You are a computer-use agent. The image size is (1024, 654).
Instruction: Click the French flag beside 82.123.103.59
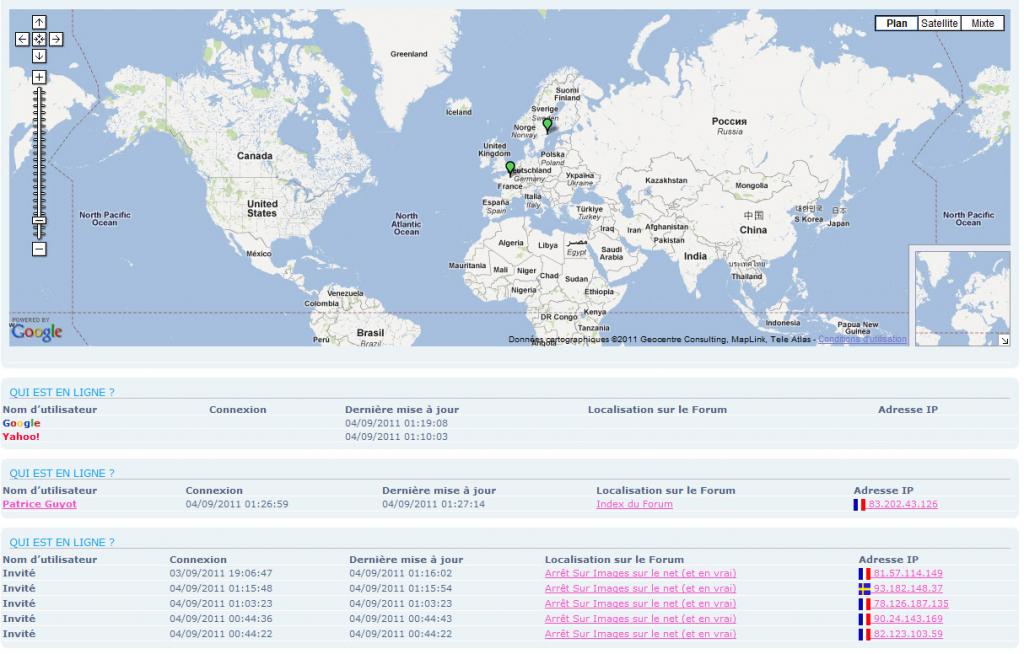point(865,634)
